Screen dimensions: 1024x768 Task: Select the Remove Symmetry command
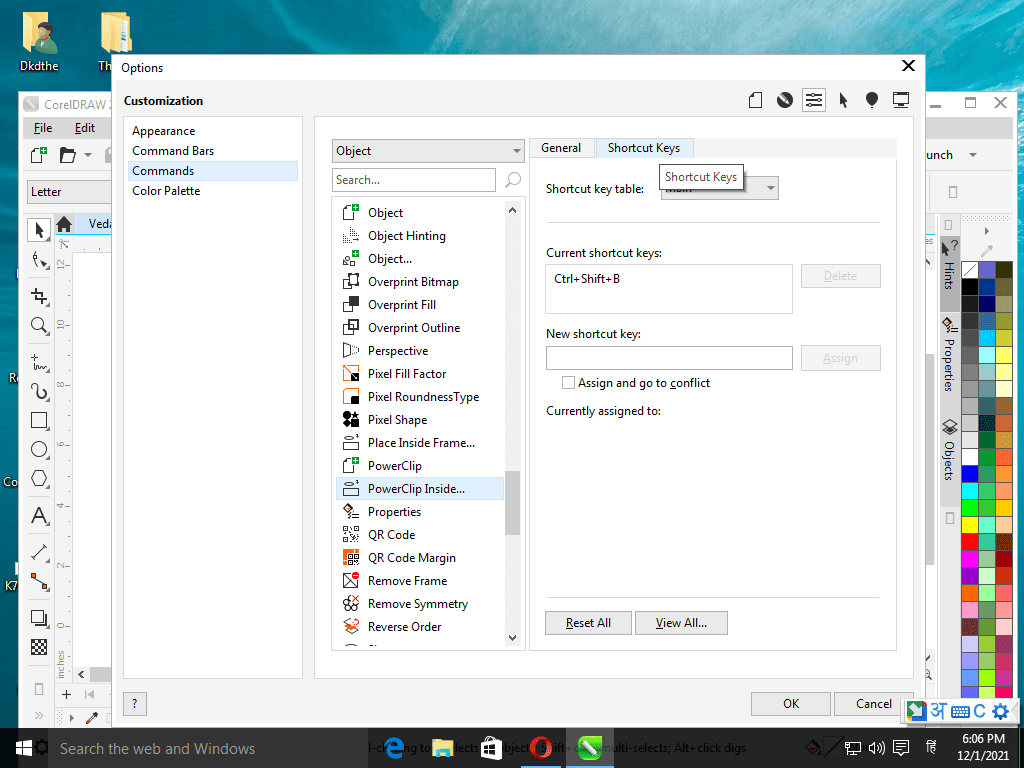point(420,604)
